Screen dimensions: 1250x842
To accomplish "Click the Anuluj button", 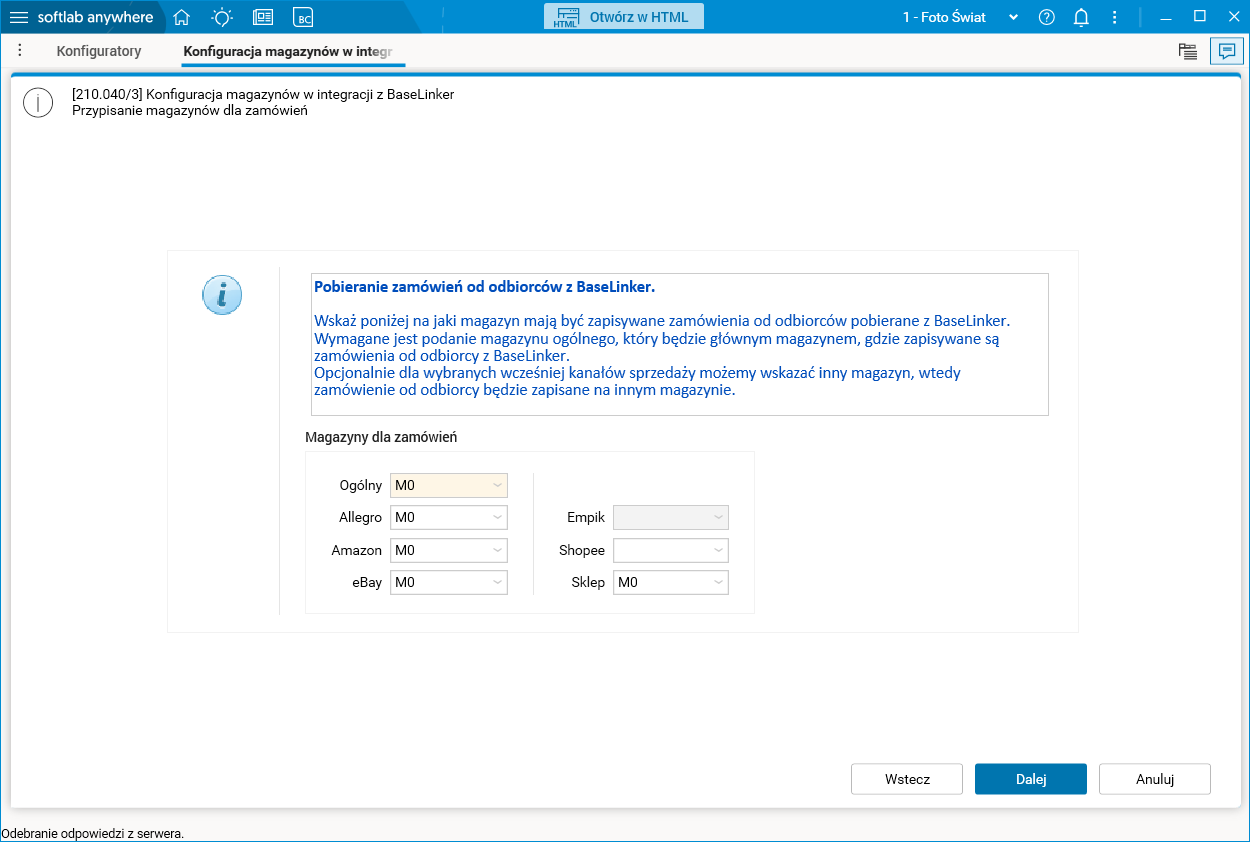I will (1155, 779).
